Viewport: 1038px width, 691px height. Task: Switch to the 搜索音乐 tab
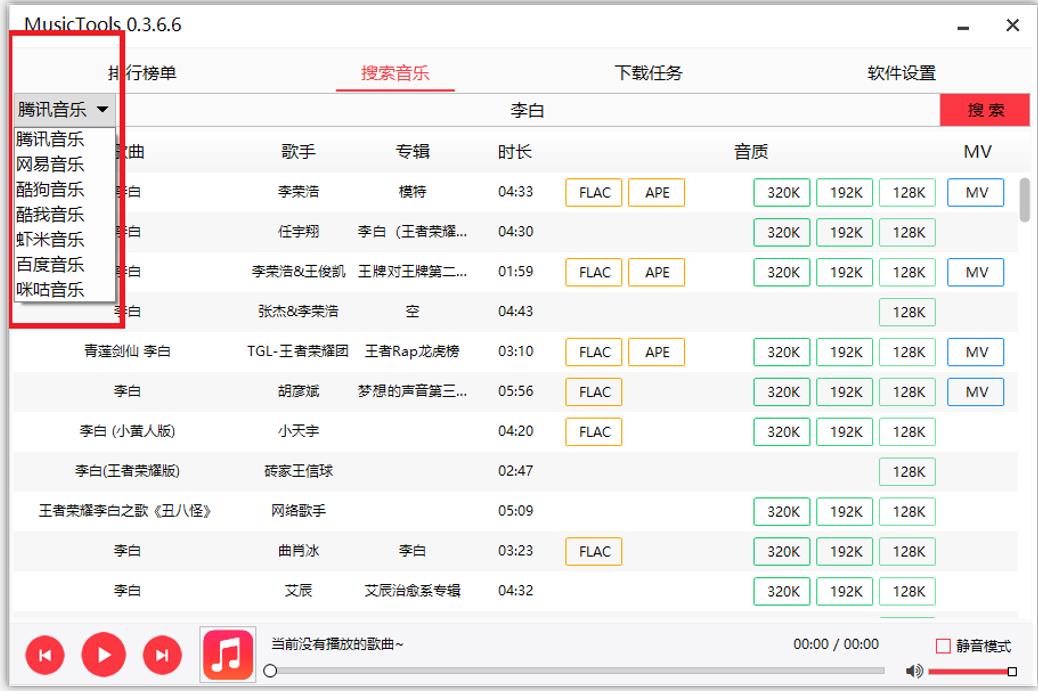(395, 73)
